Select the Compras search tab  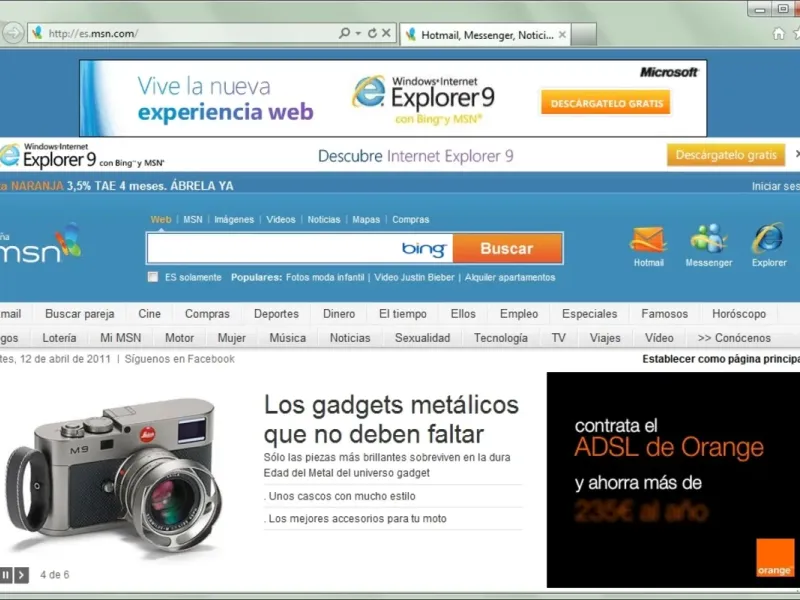pos(410,219)
